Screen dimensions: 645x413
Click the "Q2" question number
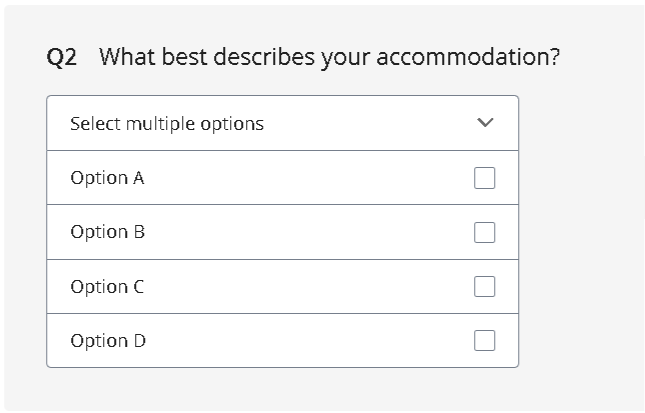pos(62,58)
